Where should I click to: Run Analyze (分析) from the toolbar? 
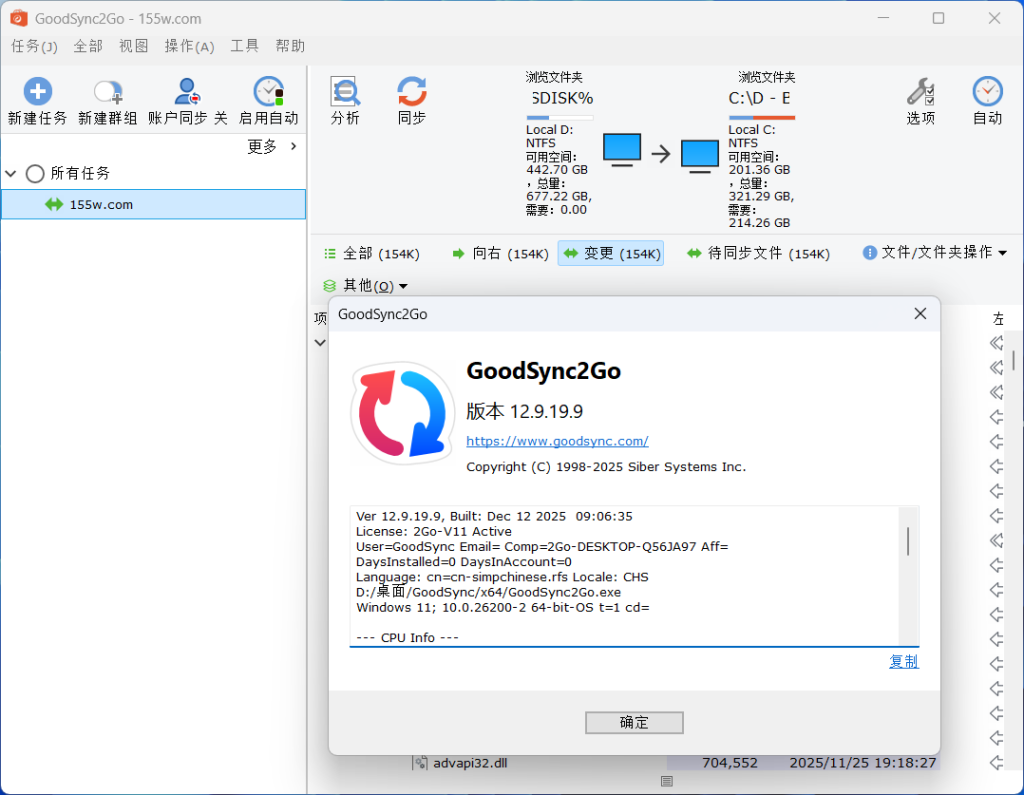[x=345, y=93]
